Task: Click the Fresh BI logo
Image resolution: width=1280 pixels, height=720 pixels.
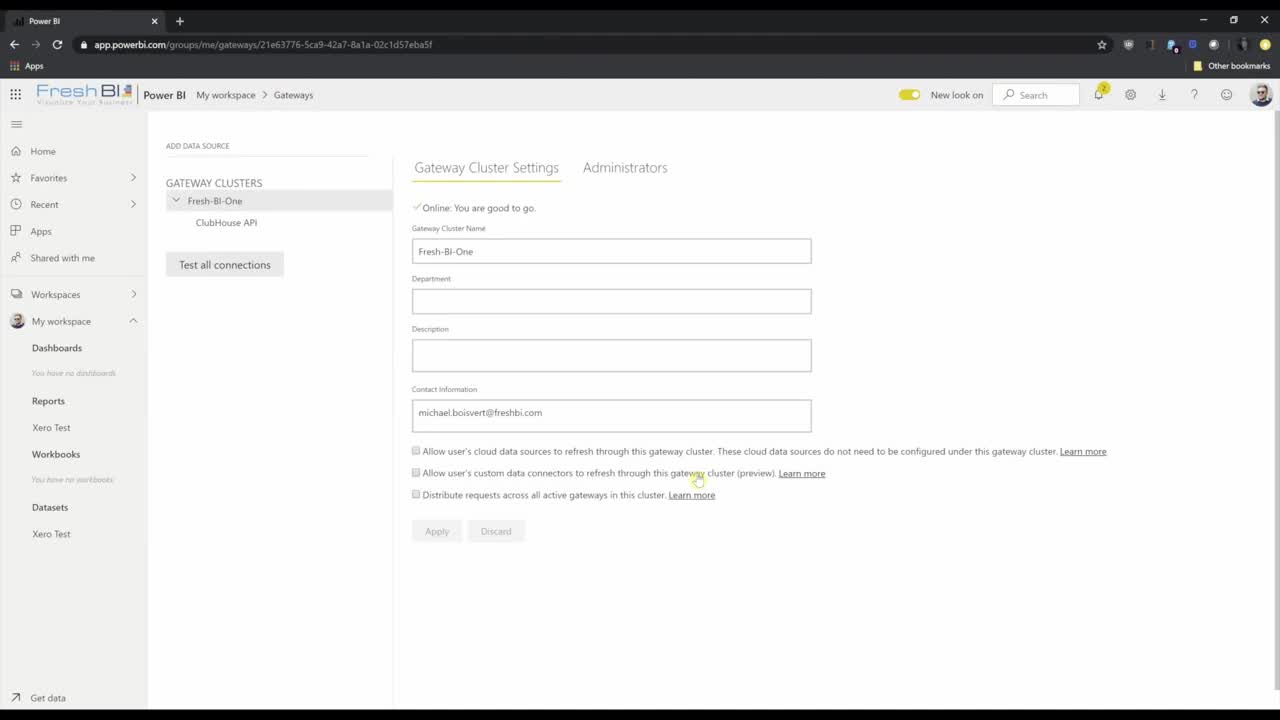Action: coord(84,95)
